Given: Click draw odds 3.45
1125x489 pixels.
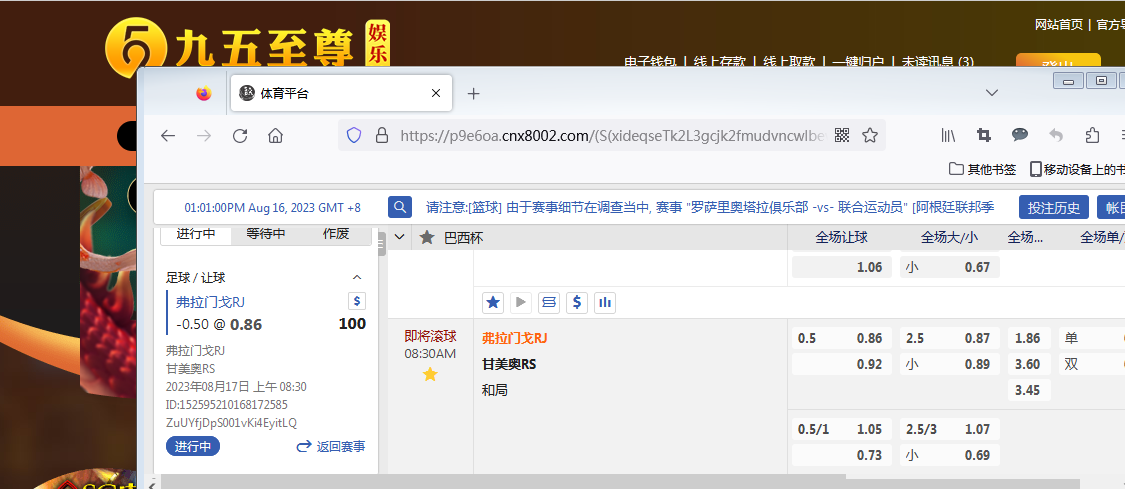Looking at the screenshot, I should pos(1028,390).
